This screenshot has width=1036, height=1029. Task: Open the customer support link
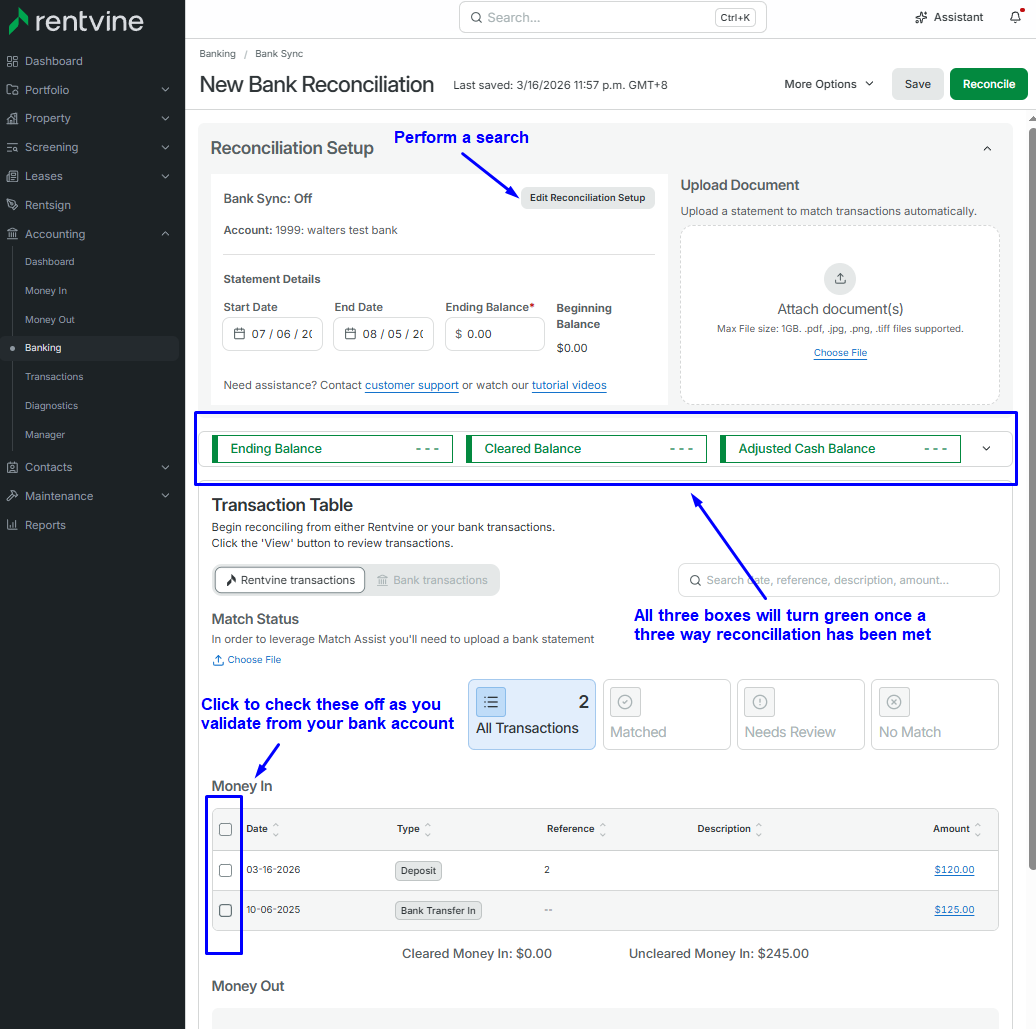coord(412,385)
